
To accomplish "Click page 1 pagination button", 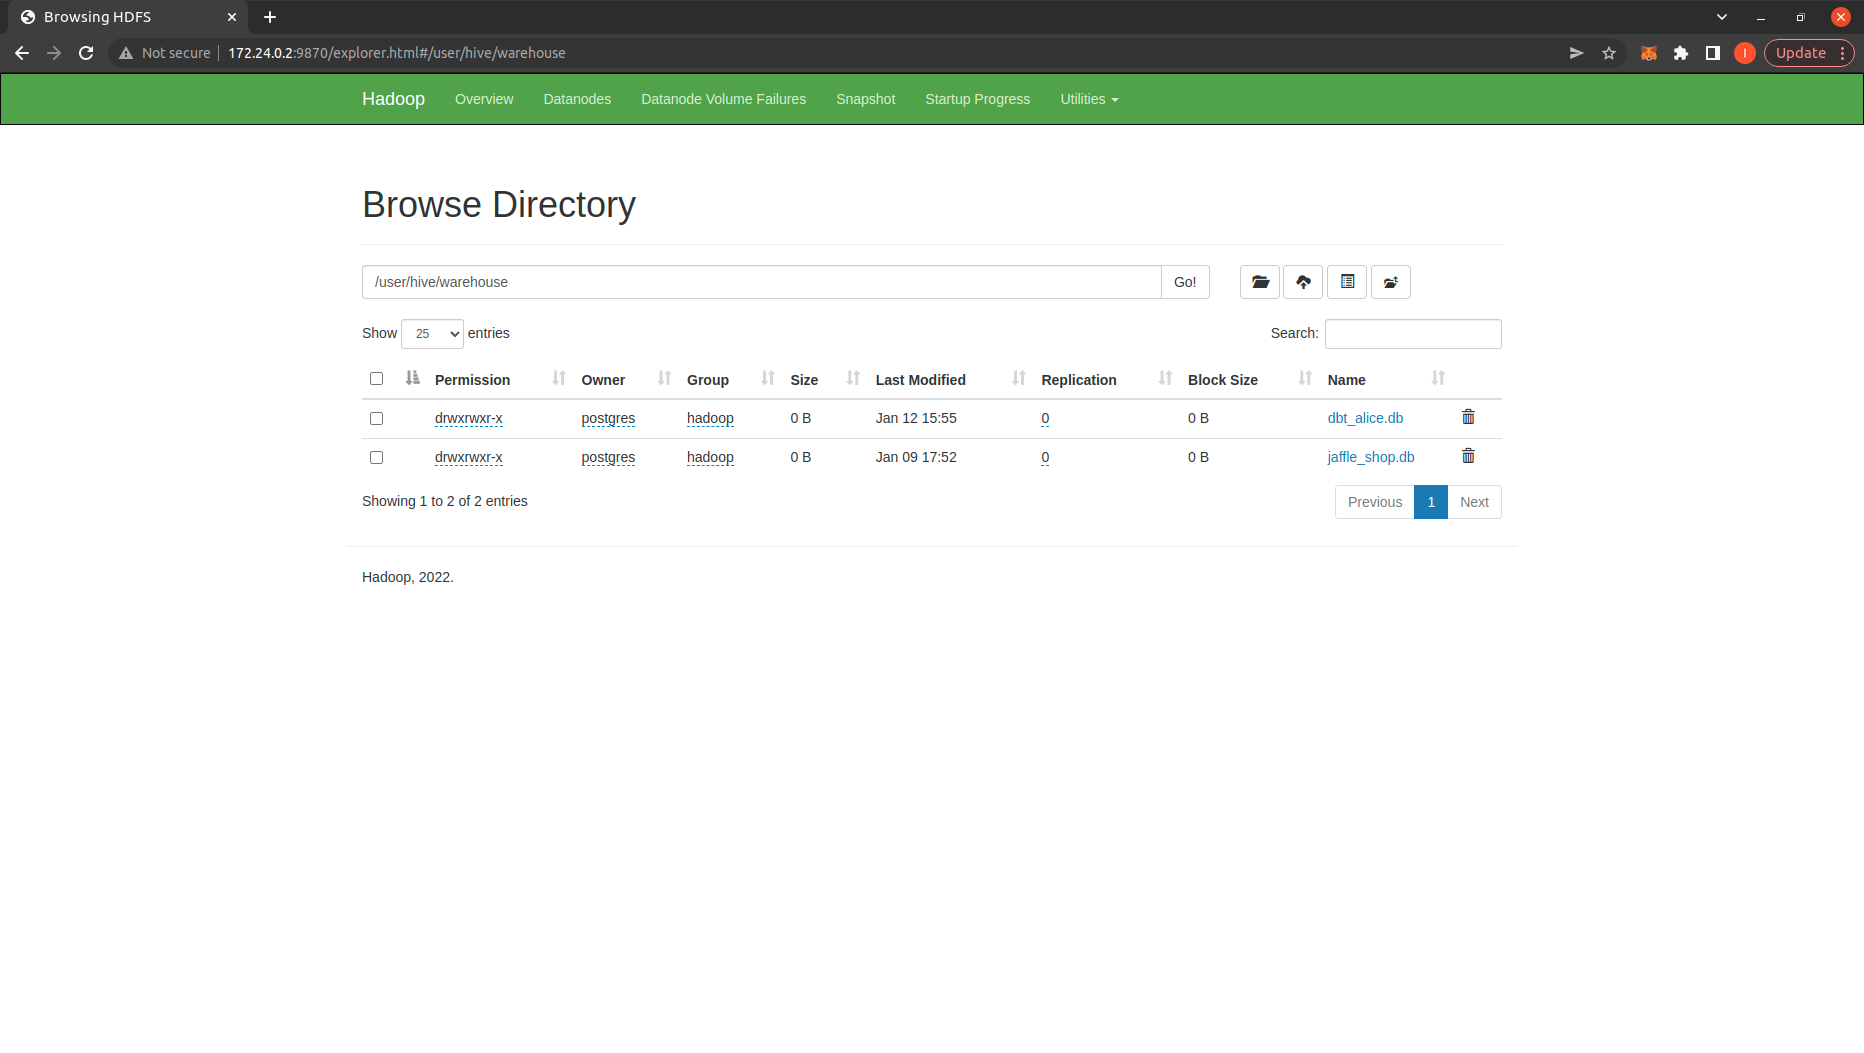I will 1431,502.
